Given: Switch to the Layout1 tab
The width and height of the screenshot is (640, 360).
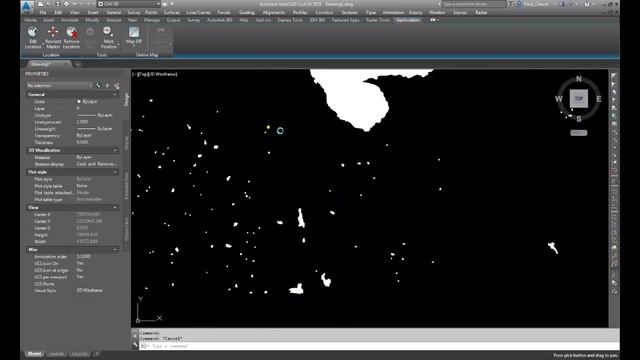Looking at the screenshot, I should (x=56, y=353).
